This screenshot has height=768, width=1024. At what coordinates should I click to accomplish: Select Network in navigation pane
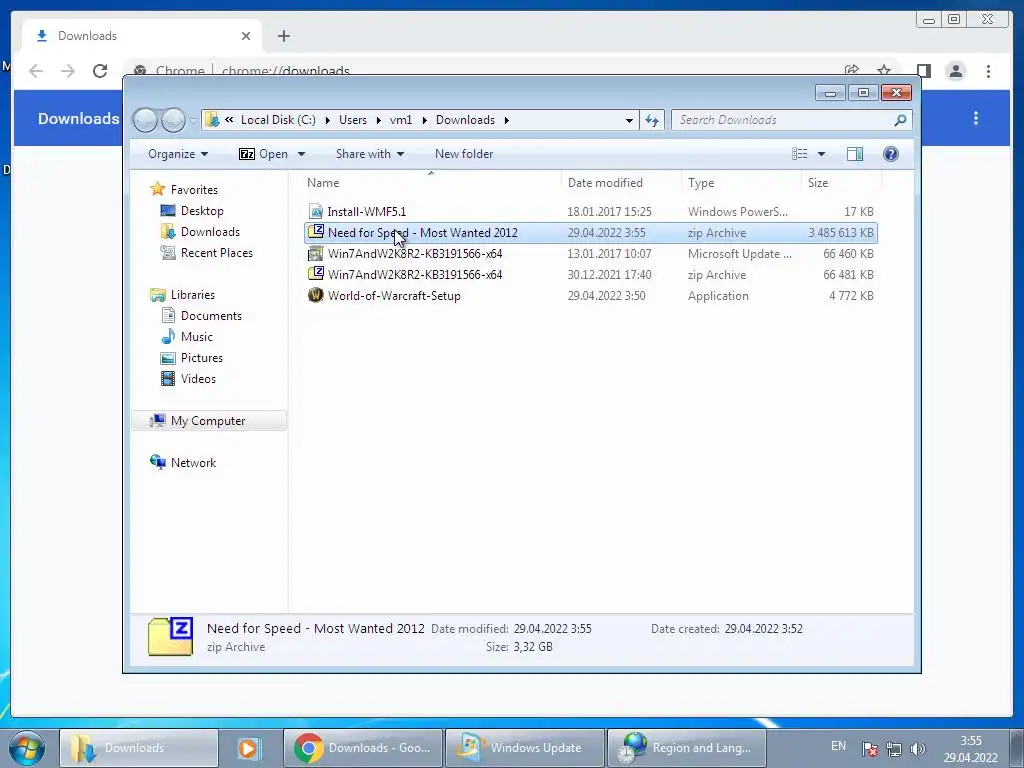click(193, 462)
